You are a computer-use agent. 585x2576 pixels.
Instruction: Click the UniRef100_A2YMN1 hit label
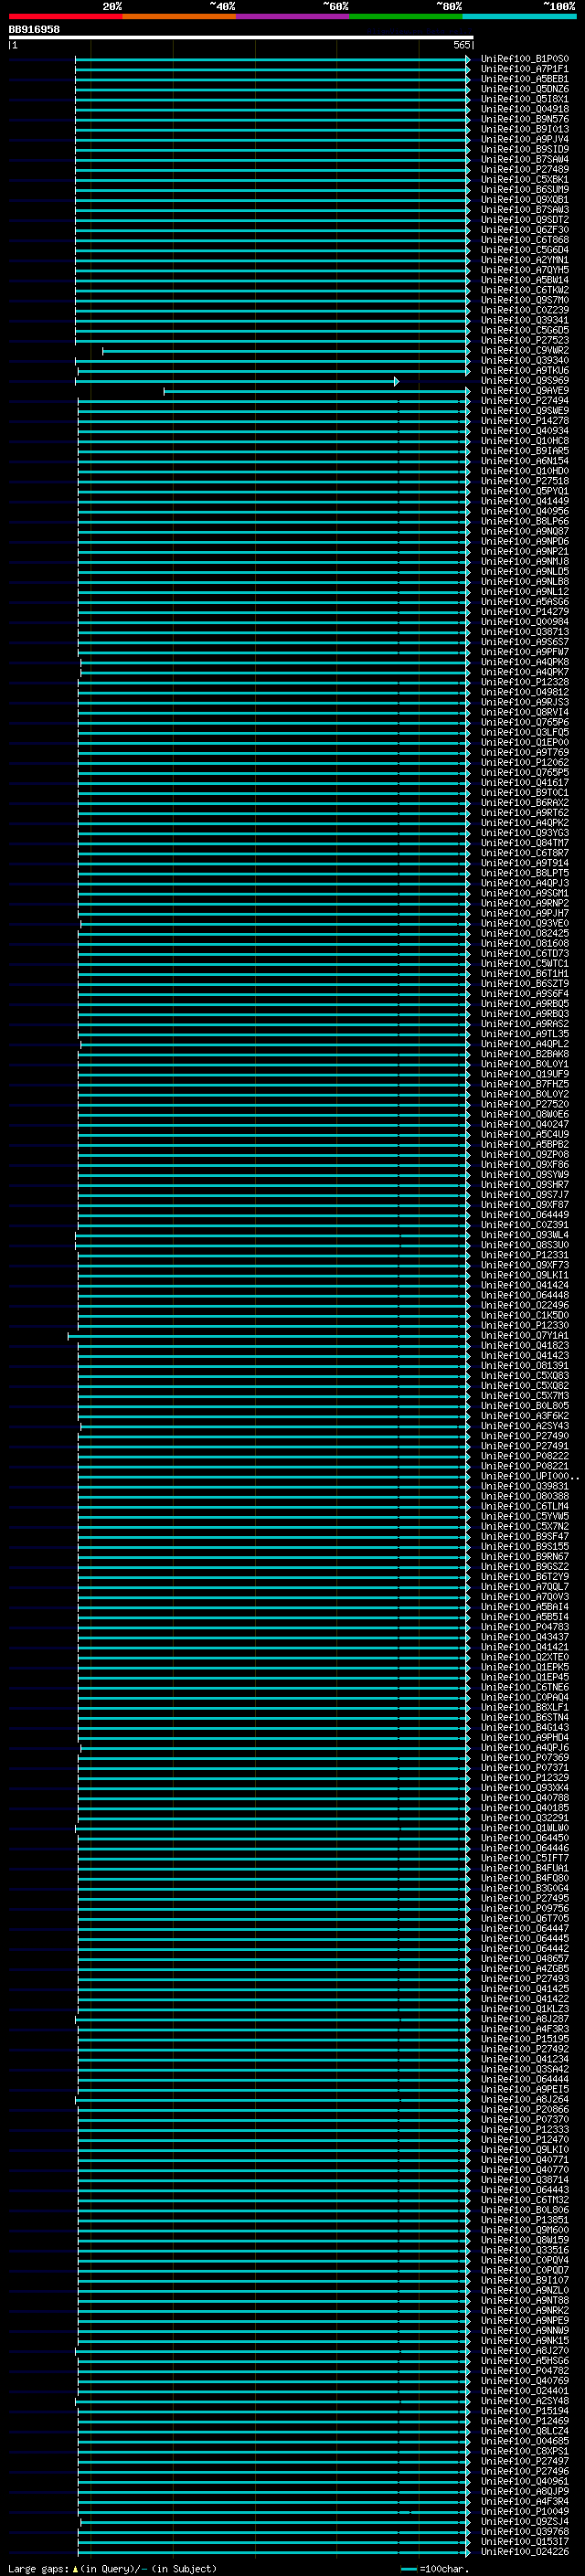point(525,260)
